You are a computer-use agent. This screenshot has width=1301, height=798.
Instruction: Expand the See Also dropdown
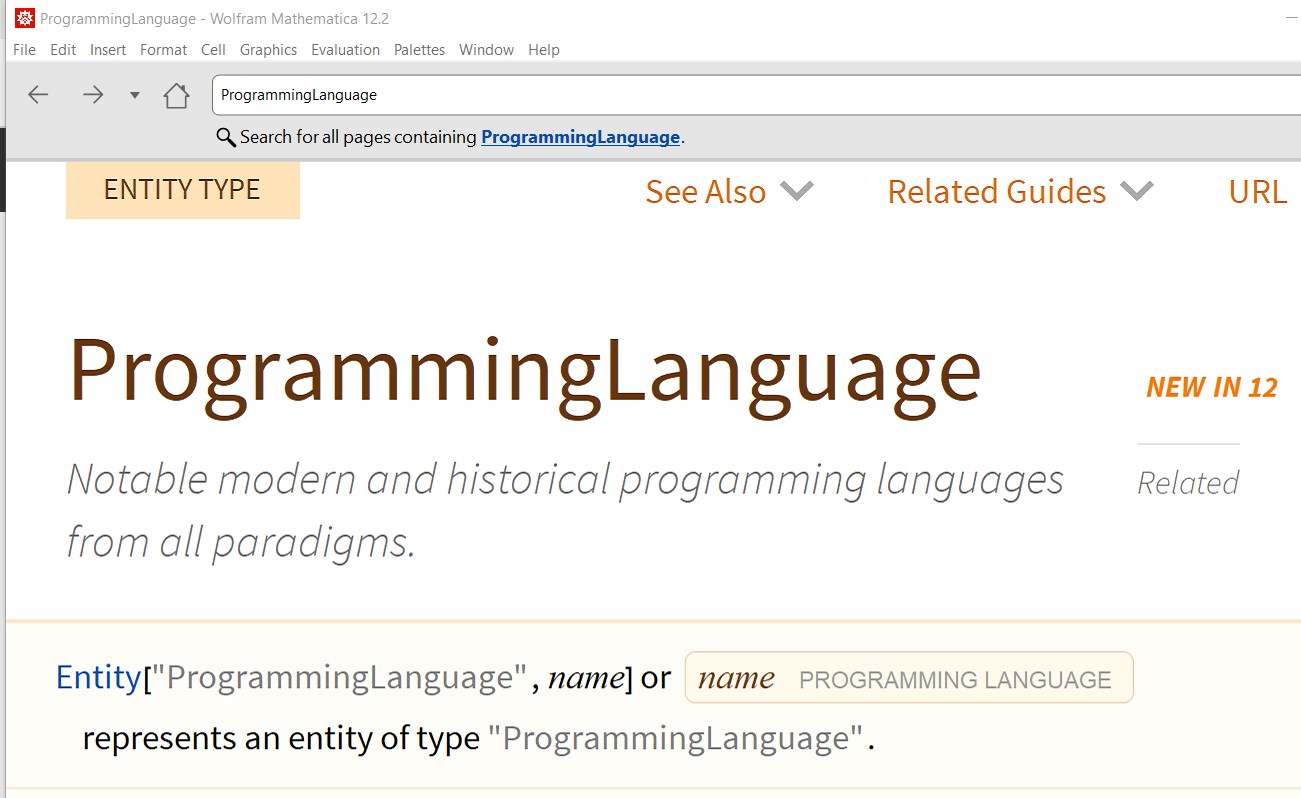point(729,191)
